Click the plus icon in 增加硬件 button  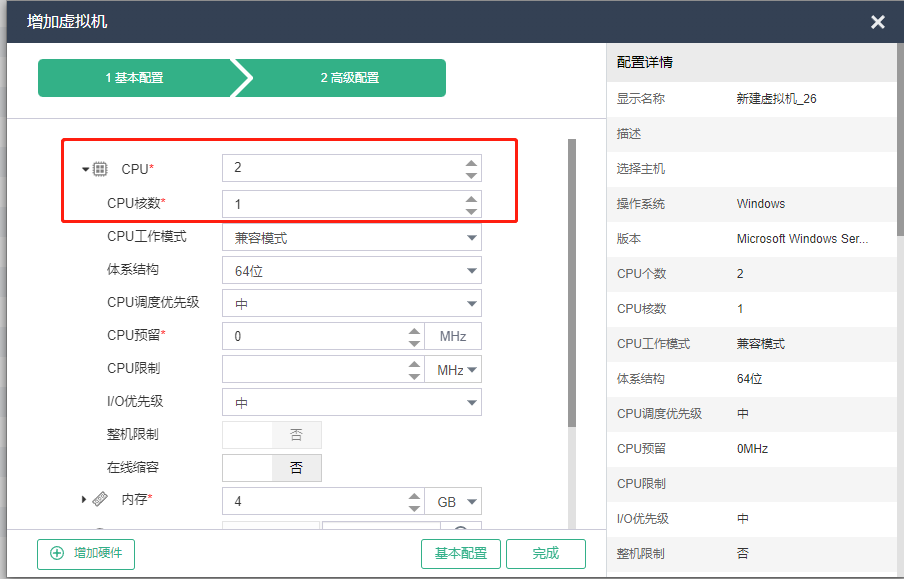pos(57,553)
